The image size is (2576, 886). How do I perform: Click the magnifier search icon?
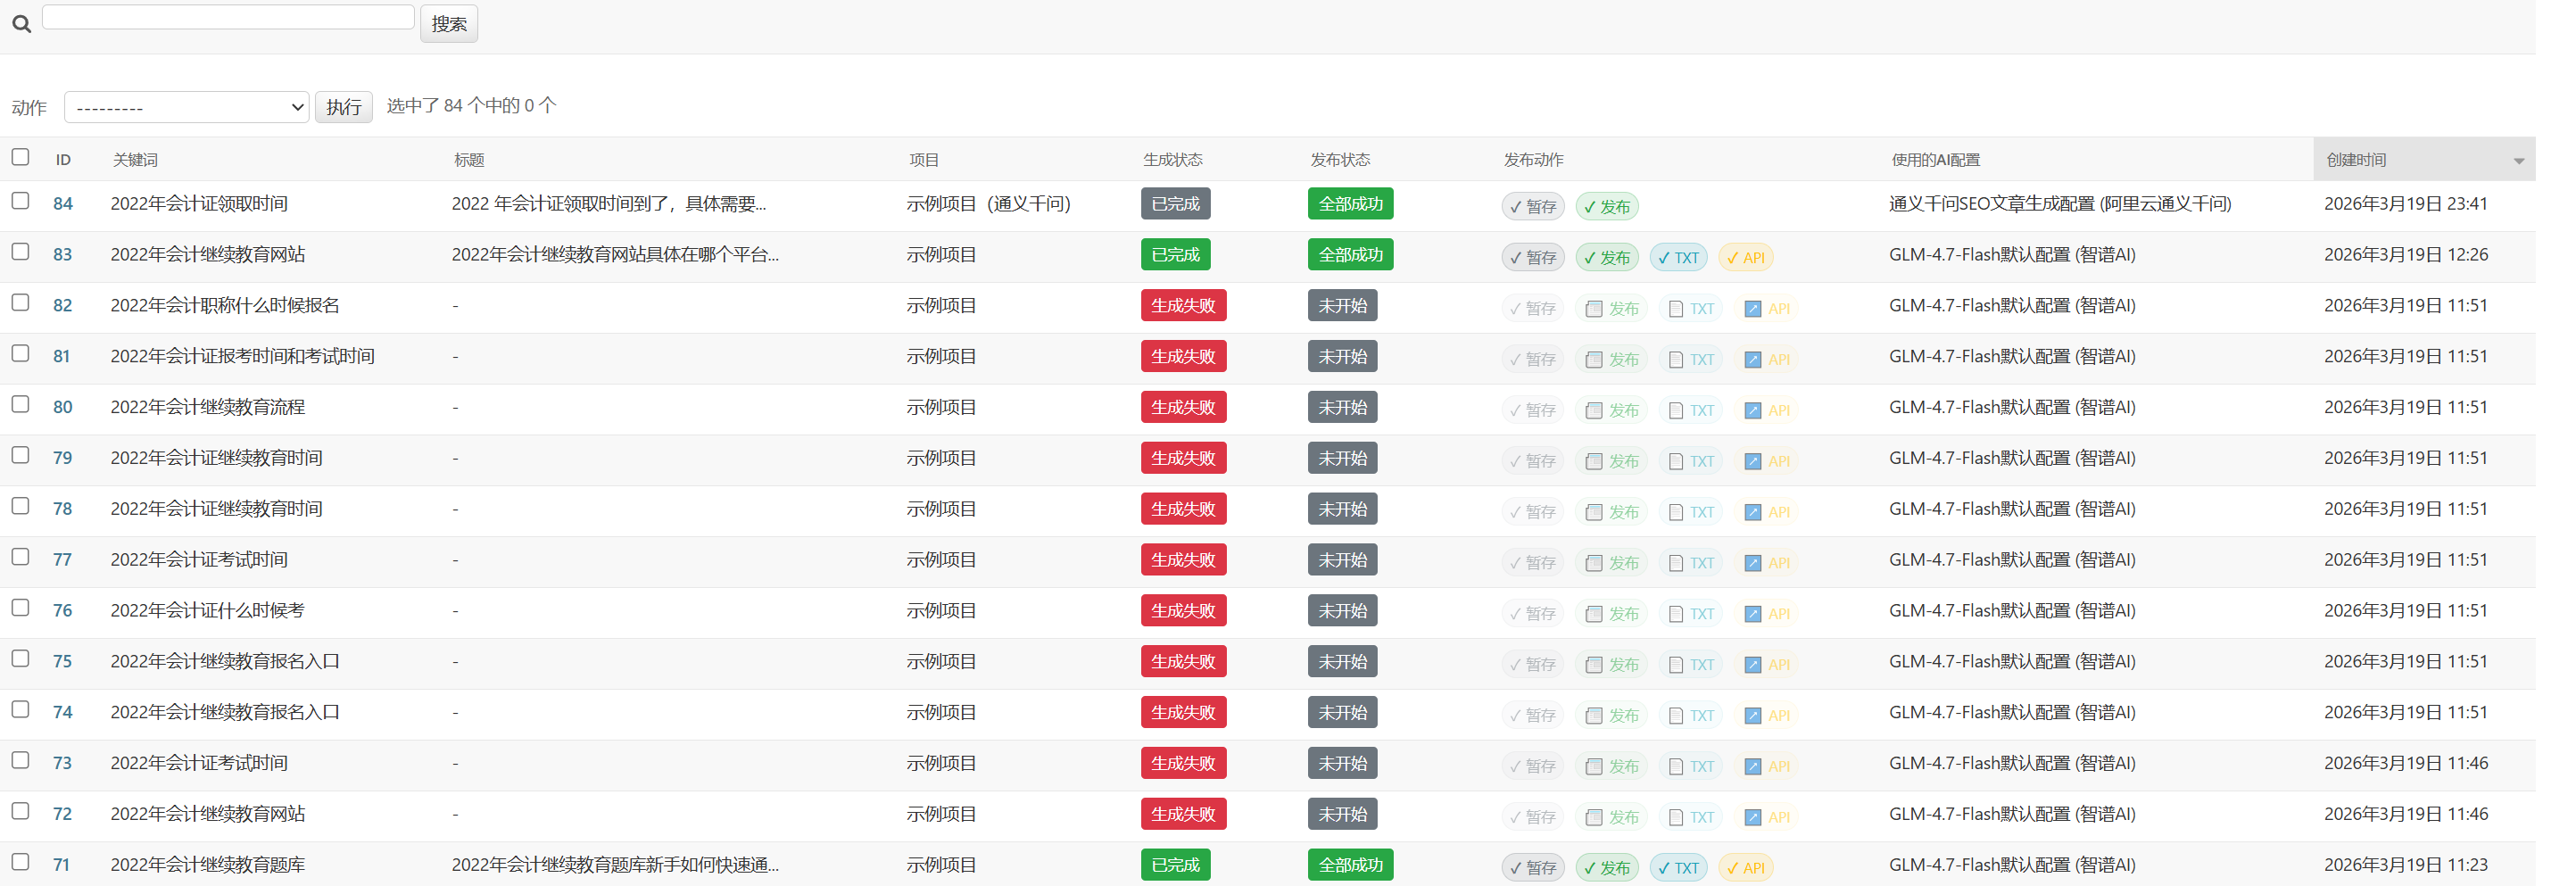pos(21,24)
